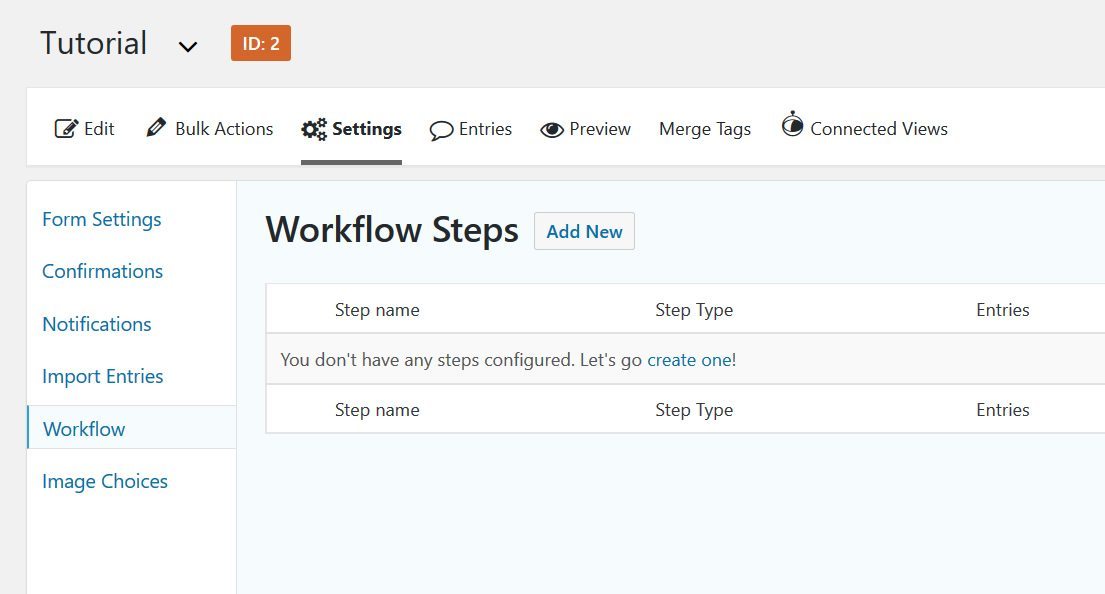Image resolution: width=1105 pixels, height=594 pixels.
Task: Open the Image Choices settings page
Action: pyautogui.click(x=104, y=481)
